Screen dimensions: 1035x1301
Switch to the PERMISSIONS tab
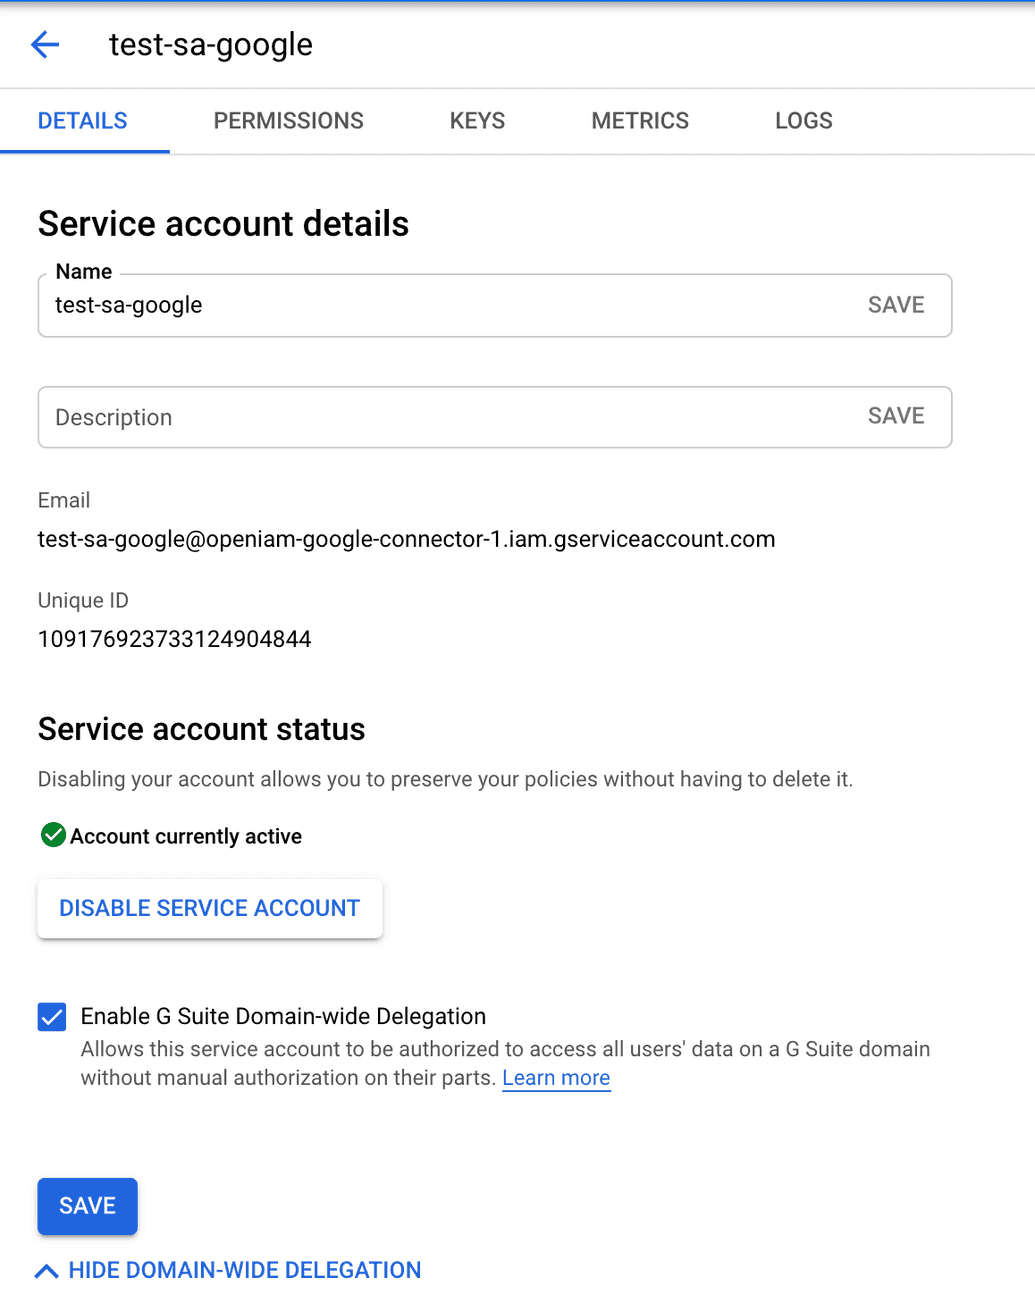tap(288, 121)
